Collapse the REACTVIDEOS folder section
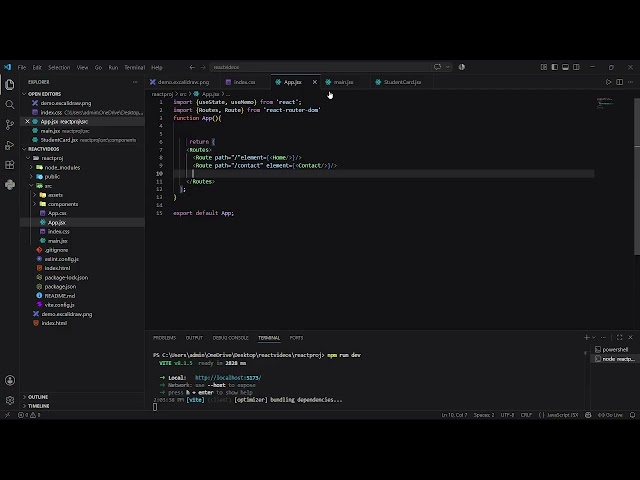This screenshot has height=480, width=640. (x=82, y=149)
